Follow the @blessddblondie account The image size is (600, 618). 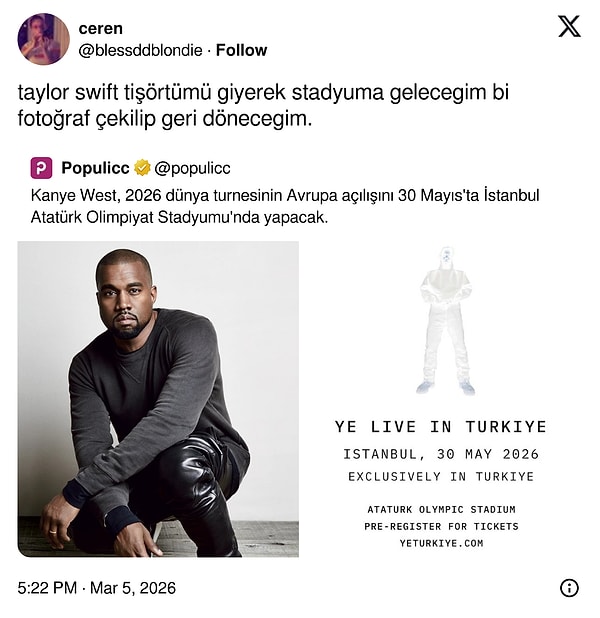[241, 50]
